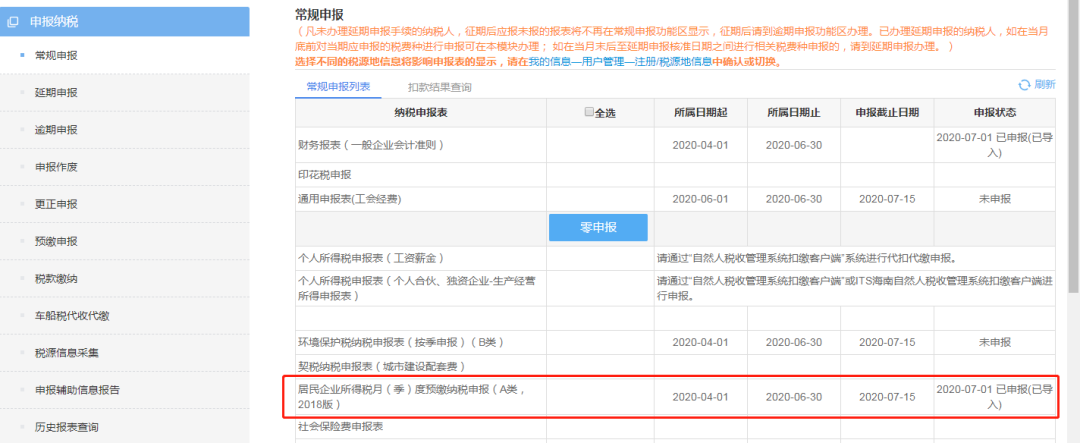Open 税款缴纳 in the sidebar
1080x443 pixels.
click(x=56, y=278)
